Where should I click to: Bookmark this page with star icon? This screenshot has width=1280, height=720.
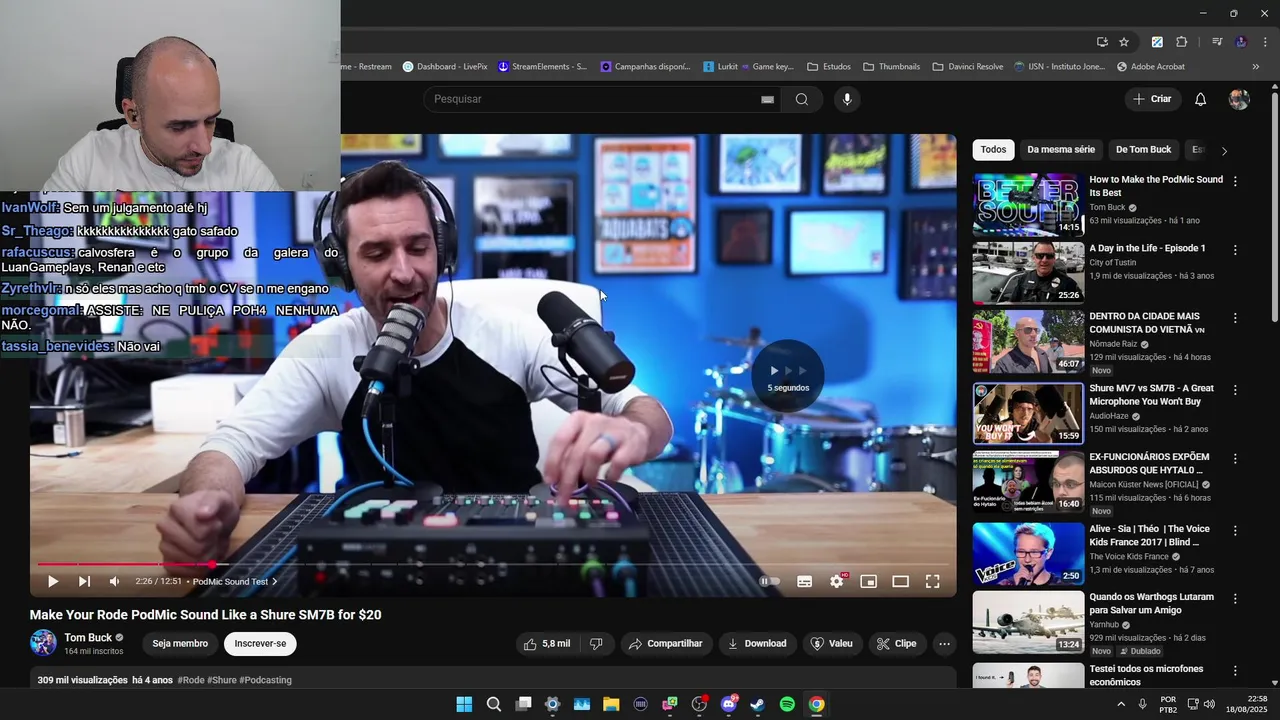1124,42
